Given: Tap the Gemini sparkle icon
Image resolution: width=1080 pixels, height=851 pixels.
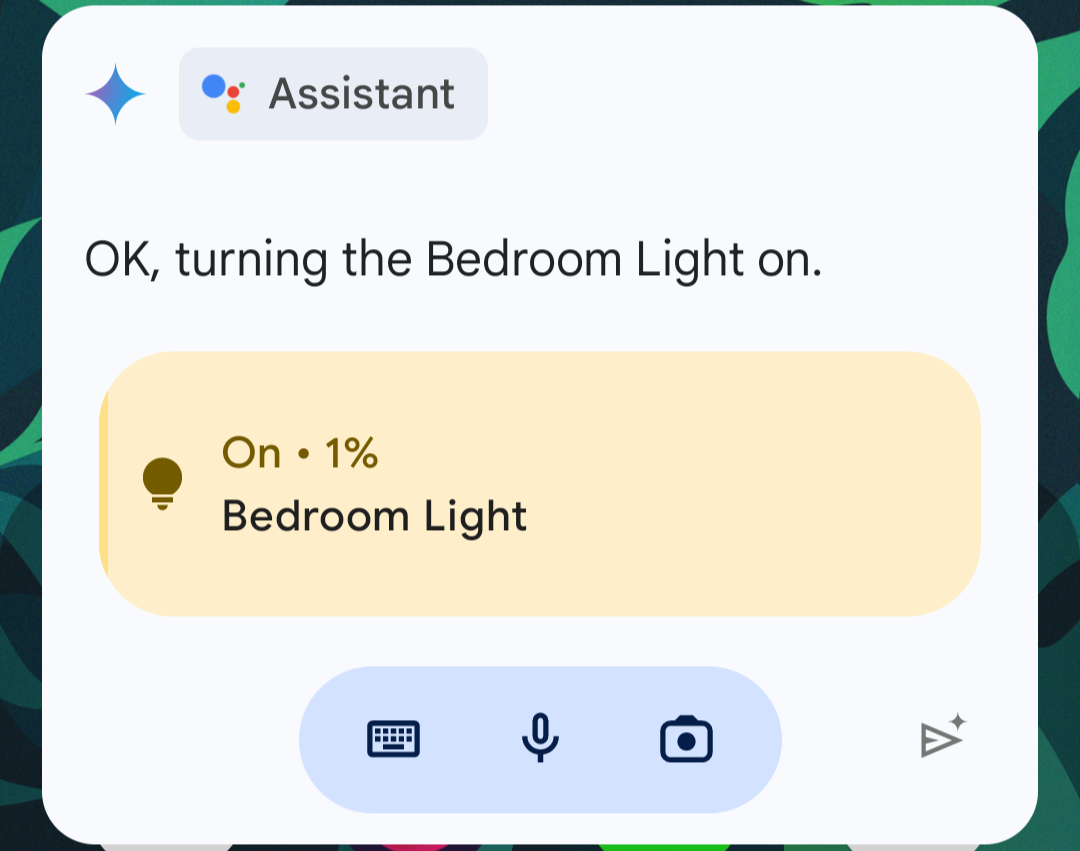Looking at the screenshot, I should (x=116, y=94).
